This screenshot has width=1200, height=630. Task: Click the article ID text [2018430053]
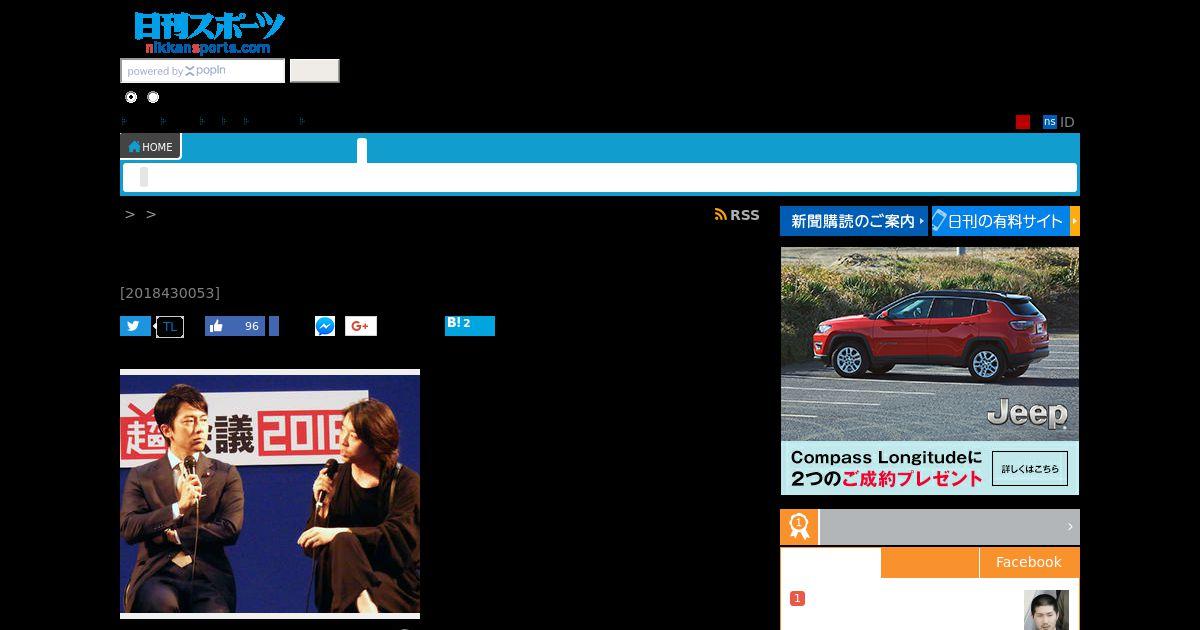170,293
